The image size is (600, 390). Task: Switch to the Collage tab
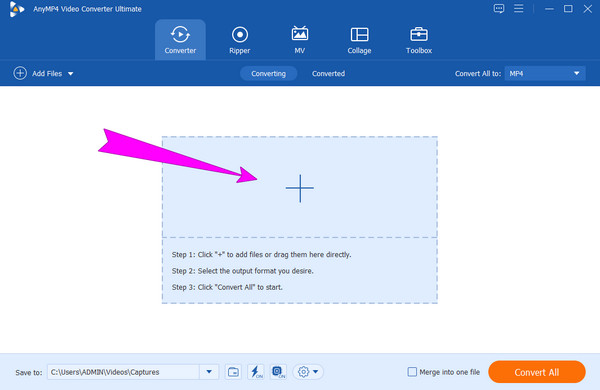click(x=359, y=40)
